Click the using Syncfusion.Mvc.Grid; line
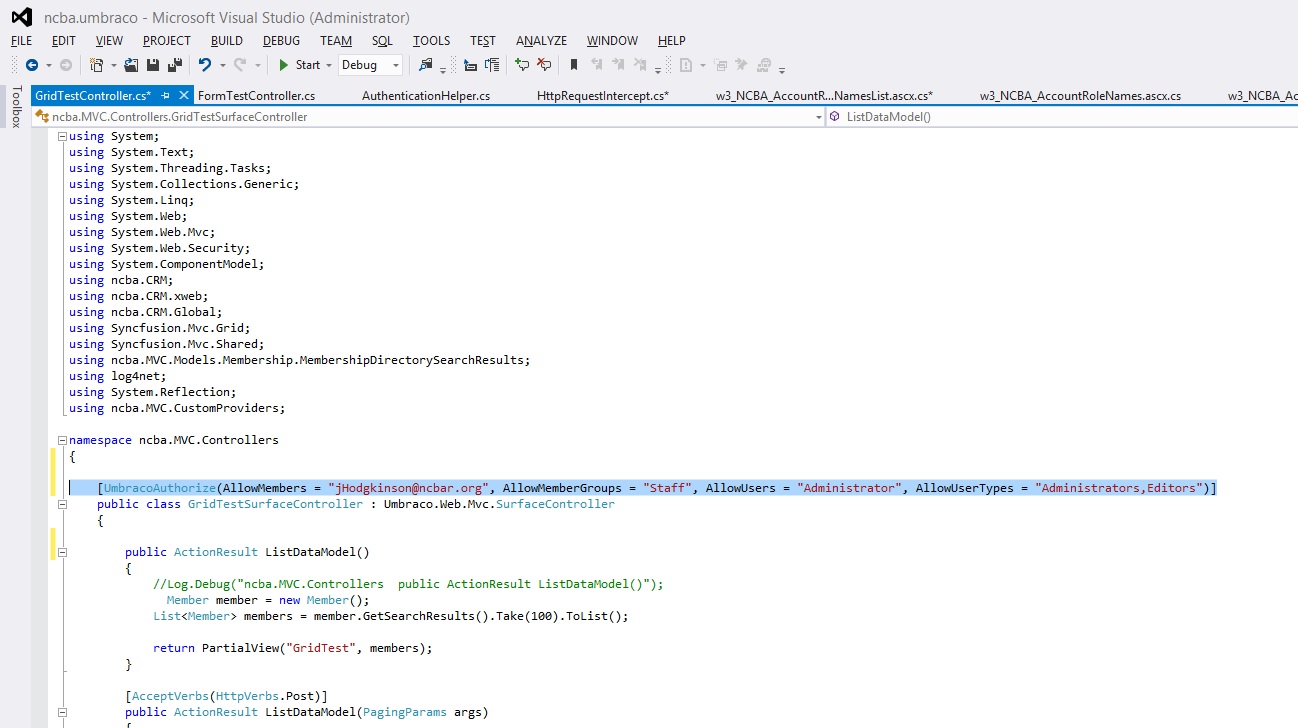This screenshot has height=728, width=1298. coord(160,328)
